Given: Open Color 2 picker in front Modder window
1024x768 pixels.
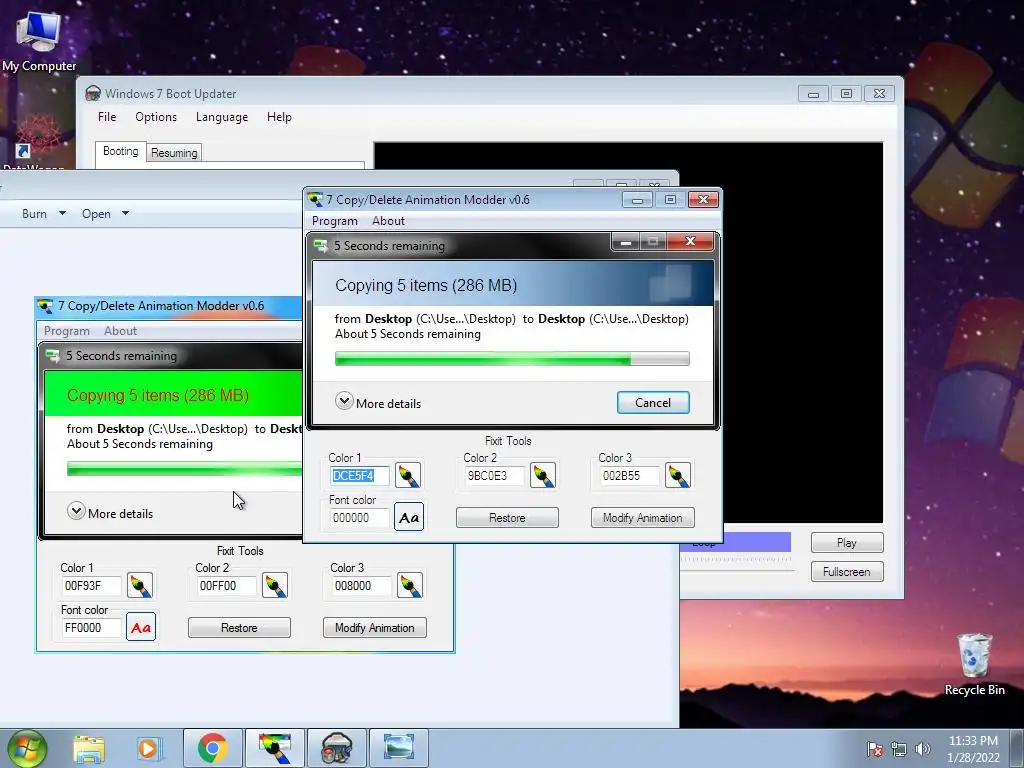Looking at the screenshot, I should pyautogui.click(x=543, y=475).
